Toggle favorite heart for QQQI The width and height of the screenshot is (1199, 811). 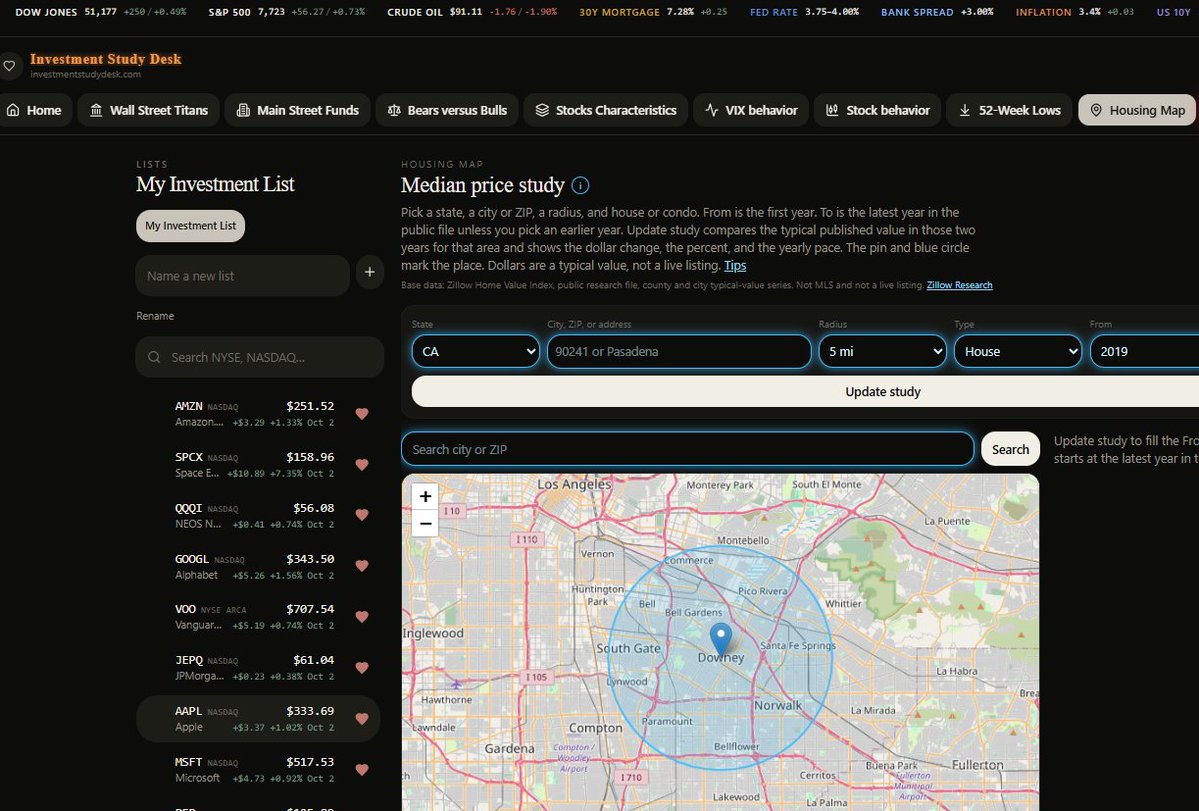[362, 515]
